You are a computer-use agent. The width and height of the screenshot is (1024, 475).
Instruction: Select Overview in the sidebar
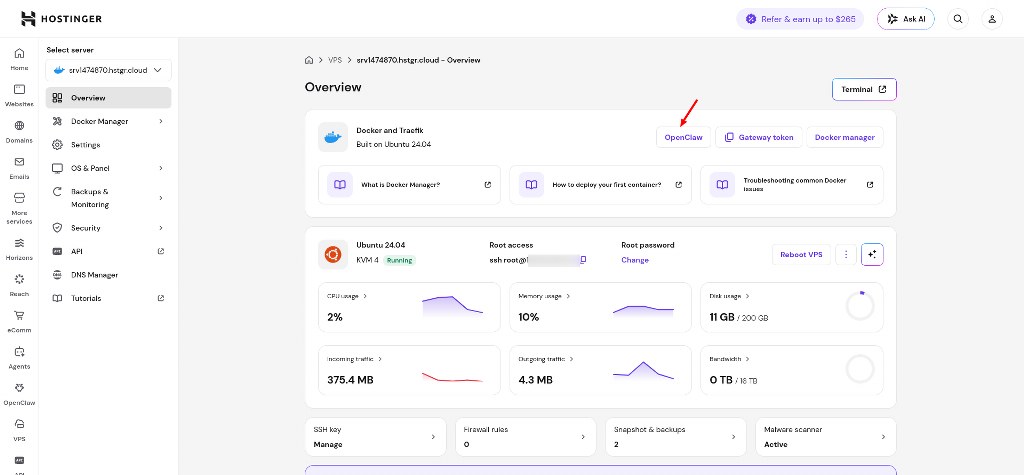pos(108,98)
